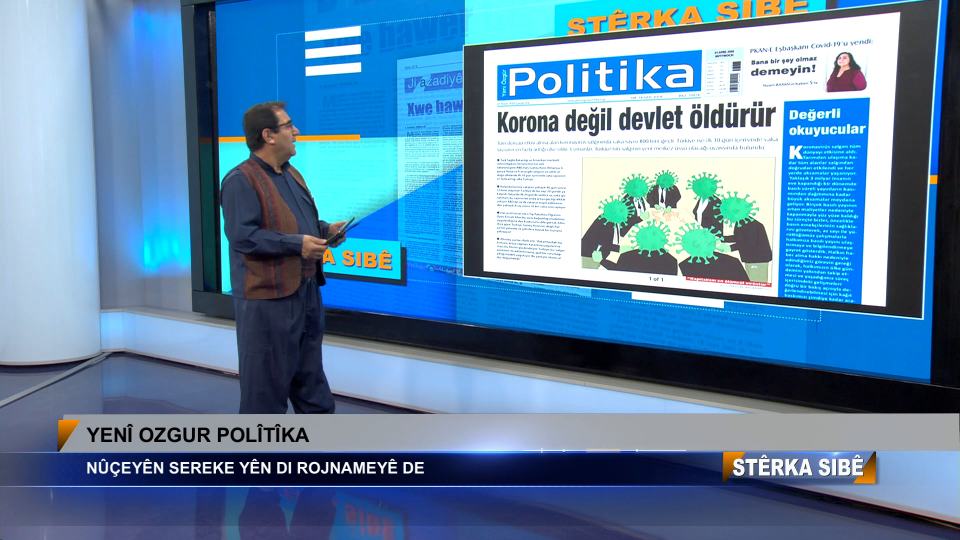Click the Politika newspaper logo

coord(599,77)
